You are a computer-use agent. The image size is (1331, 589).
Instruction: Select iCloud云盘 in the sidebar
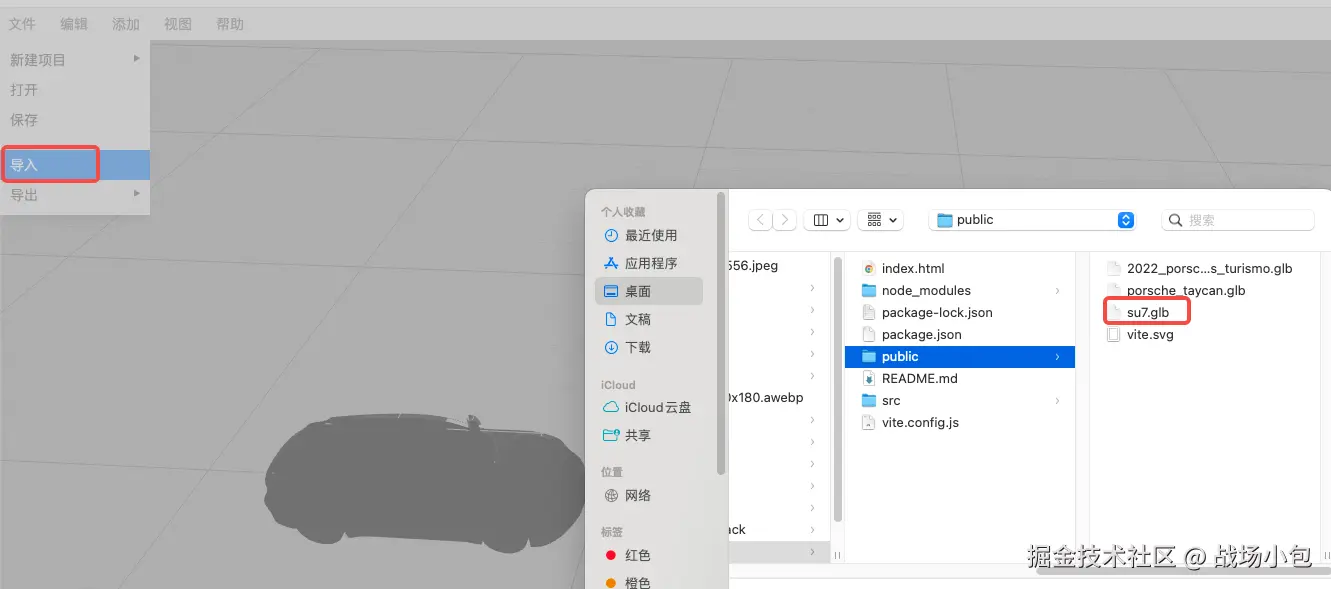coord(649,407)
